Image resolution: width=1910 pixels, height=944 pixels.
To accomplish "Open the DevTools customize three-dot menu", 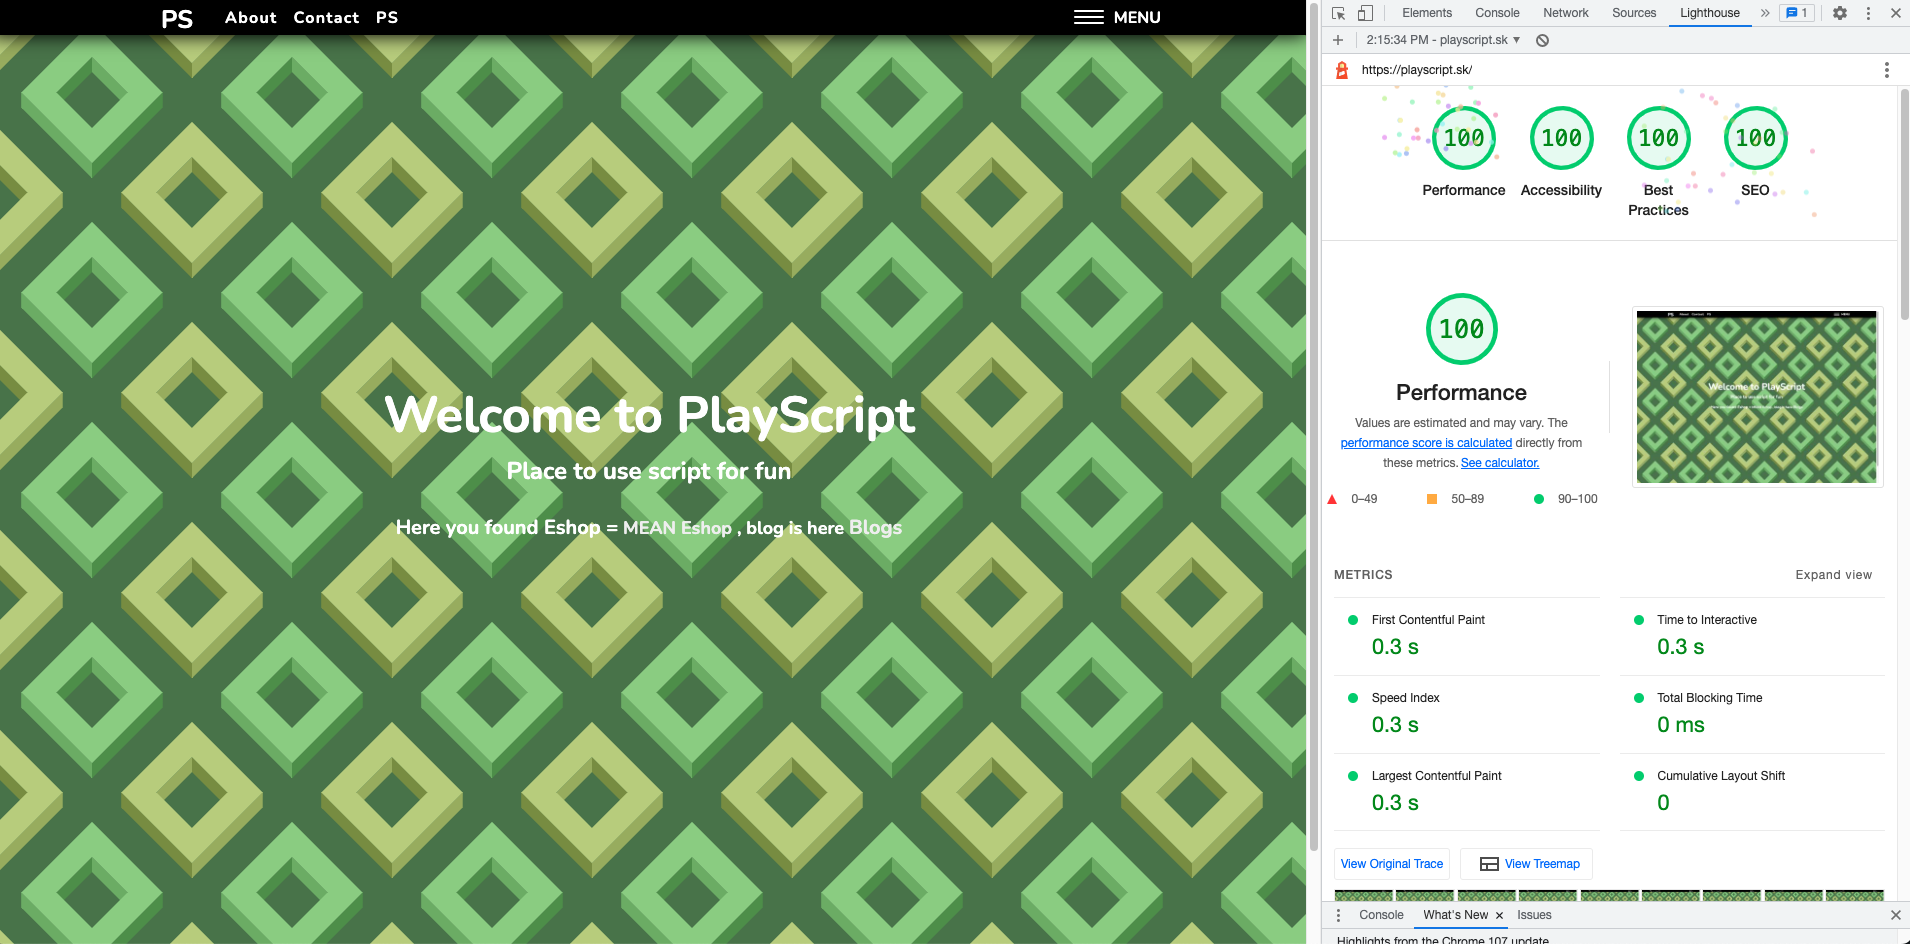I will coord(1868,13).
